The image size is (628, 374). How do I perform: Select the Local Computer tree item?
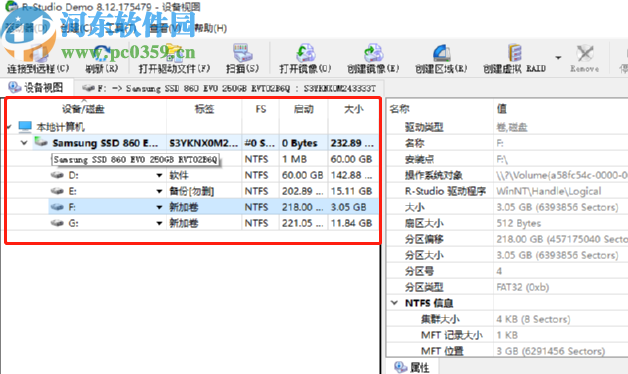click(60, 127)
